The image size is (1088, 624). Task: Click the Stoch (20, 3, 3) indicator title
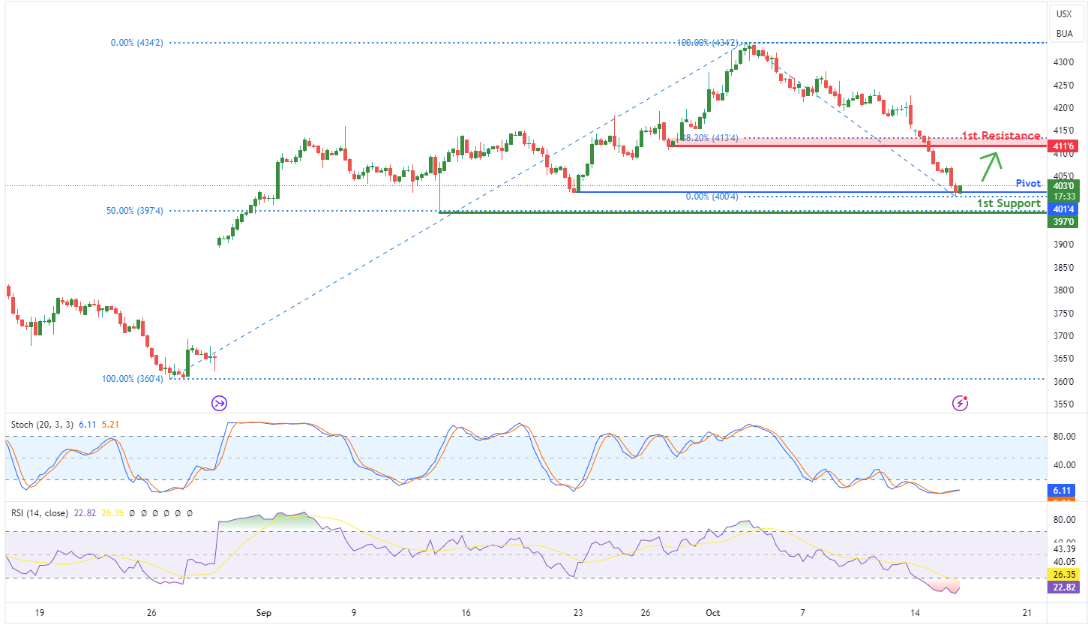(42, 424)
